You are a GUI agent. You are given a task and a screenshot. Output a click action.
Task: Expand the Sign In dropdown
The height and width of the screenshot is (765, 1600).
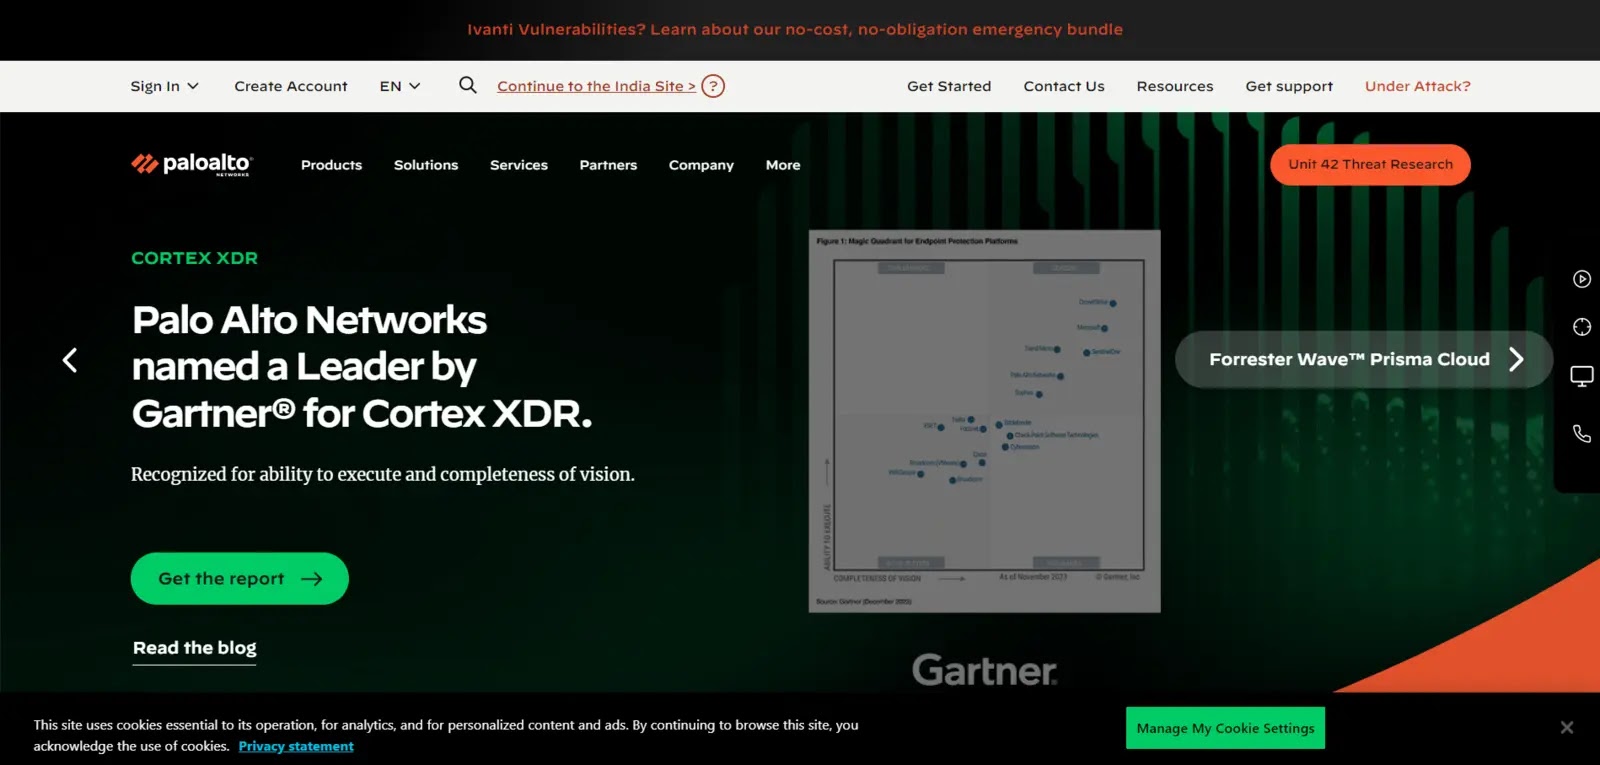[164, 86]
